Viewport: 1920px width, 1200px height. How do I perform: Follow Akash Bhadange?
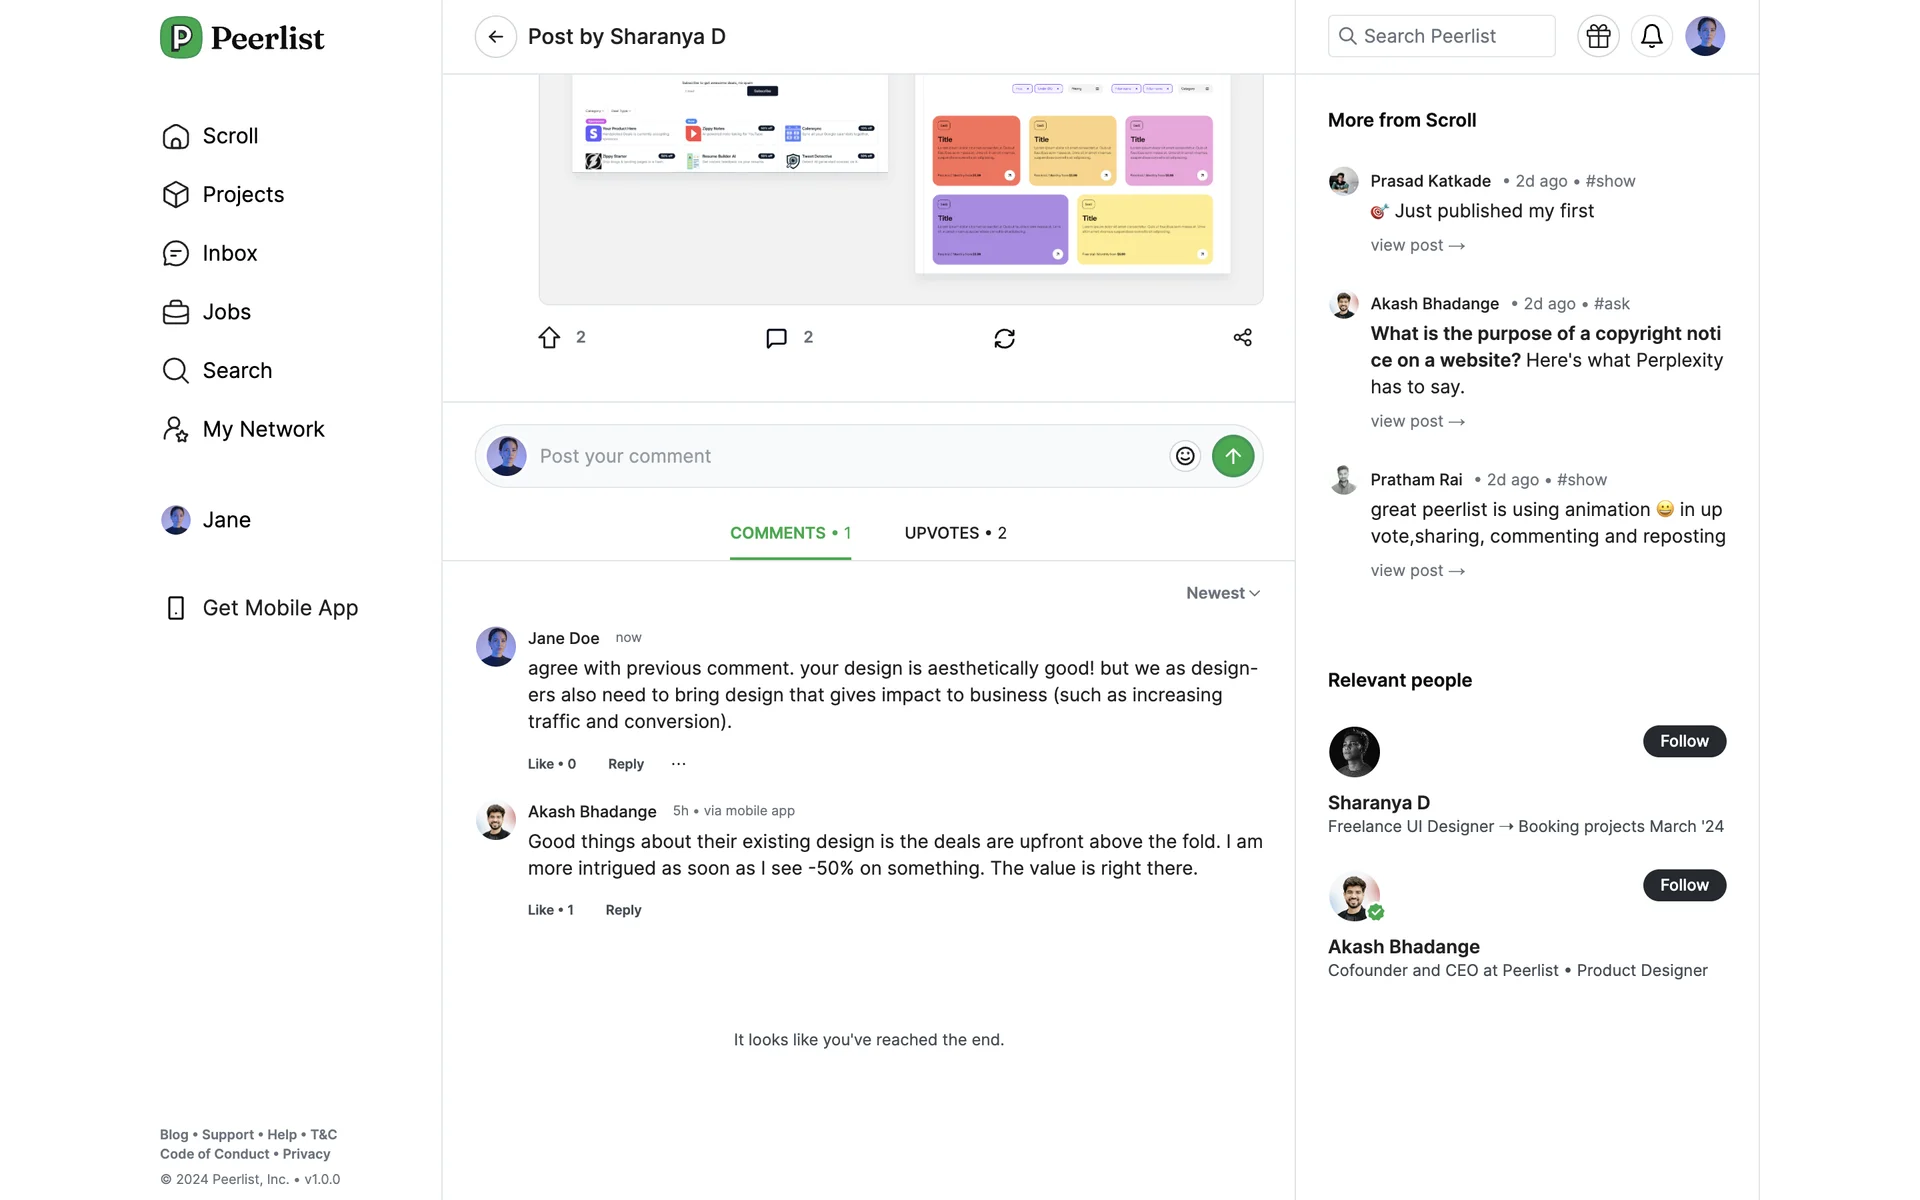pyautogui.click(x=1684, y=885)
